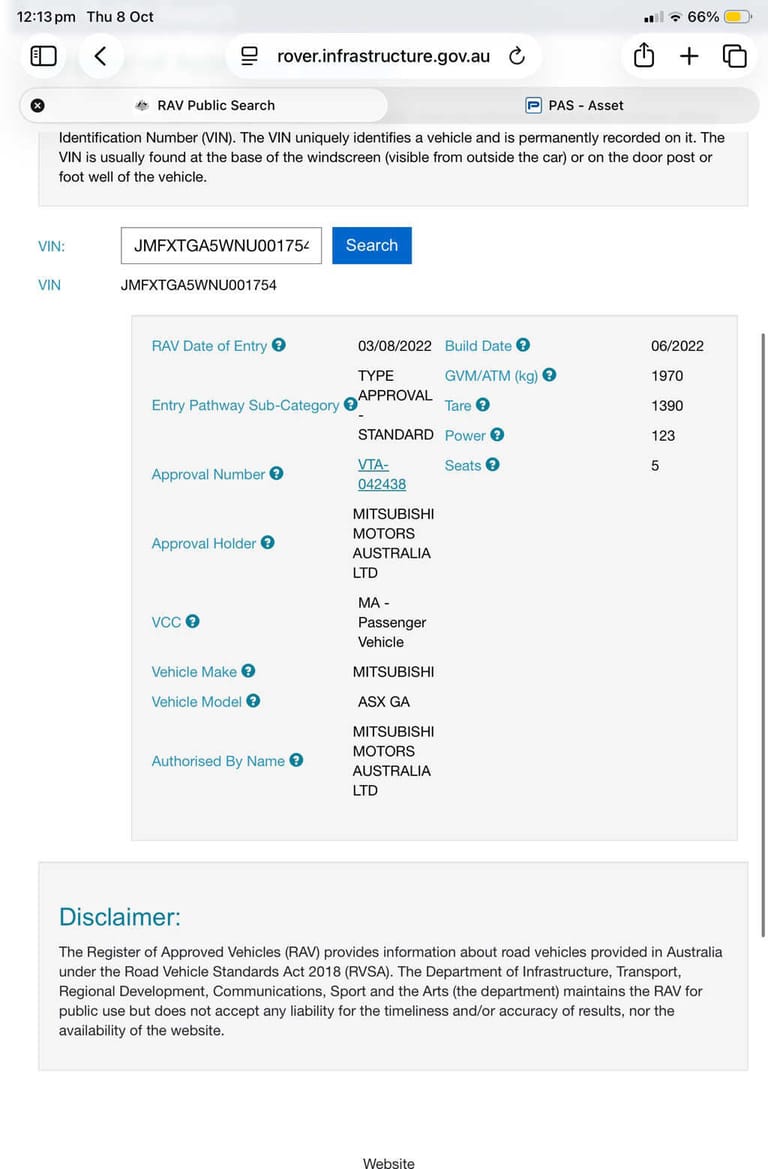
Task: Open help icon for RAV Date of Entry
Action: click(x=279, y=344)
